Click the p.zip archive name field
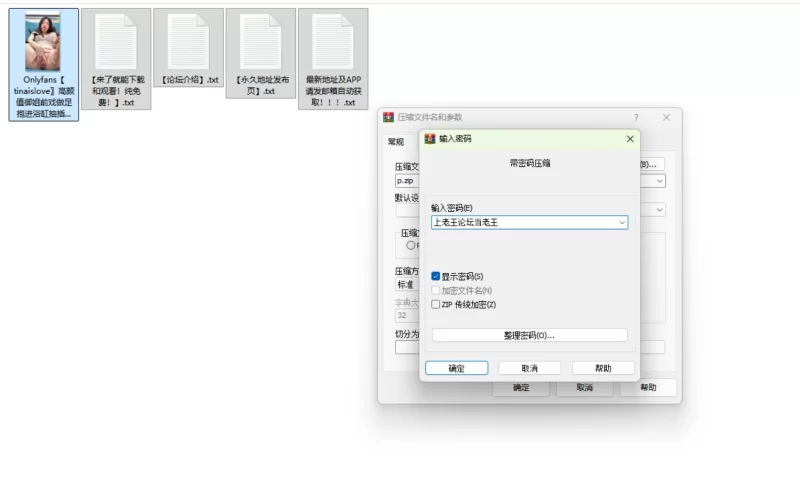 (407, 181)
